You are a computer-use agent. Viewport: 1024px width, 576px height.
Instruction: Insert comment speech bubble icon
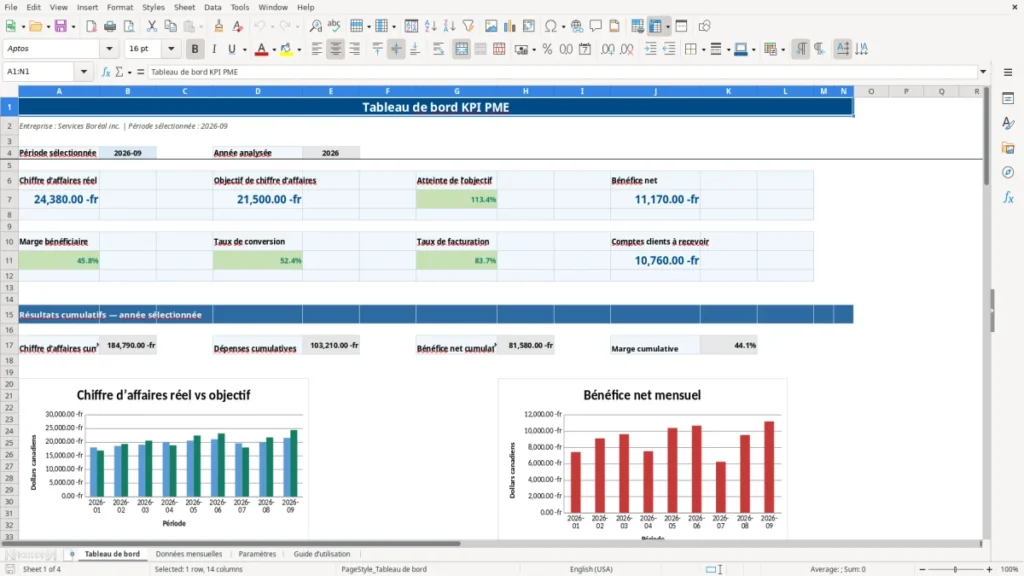(x=596, y=26)
